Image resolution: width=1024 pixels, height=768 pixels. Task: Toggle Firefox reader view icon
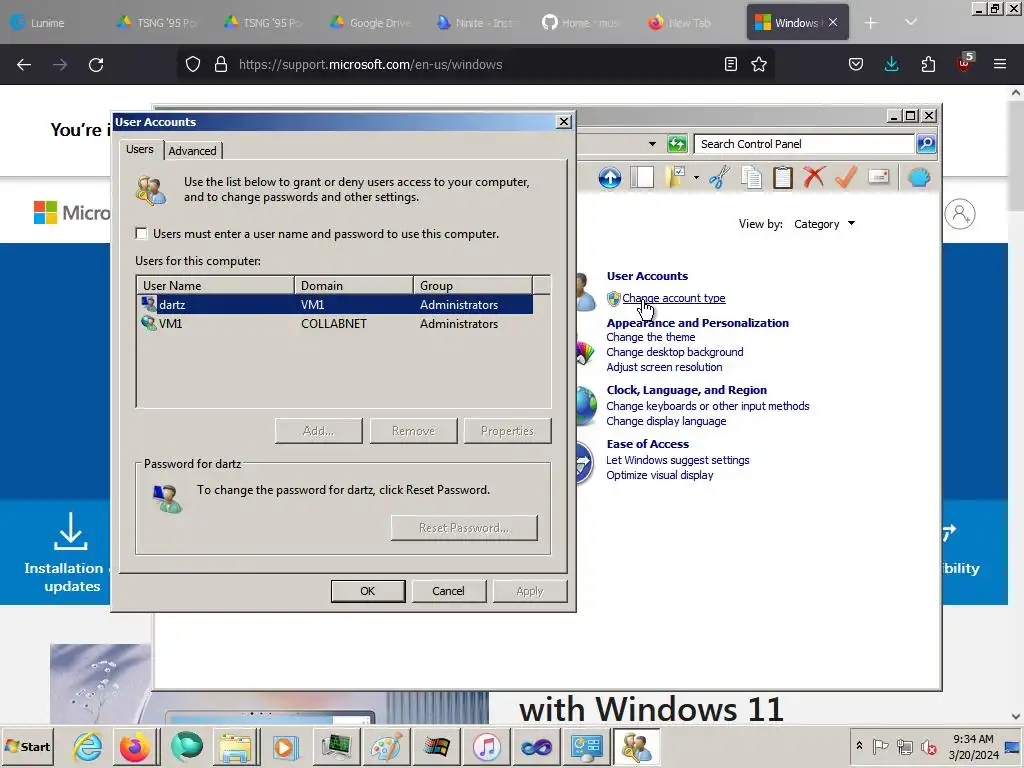click(x=731, y=64)
